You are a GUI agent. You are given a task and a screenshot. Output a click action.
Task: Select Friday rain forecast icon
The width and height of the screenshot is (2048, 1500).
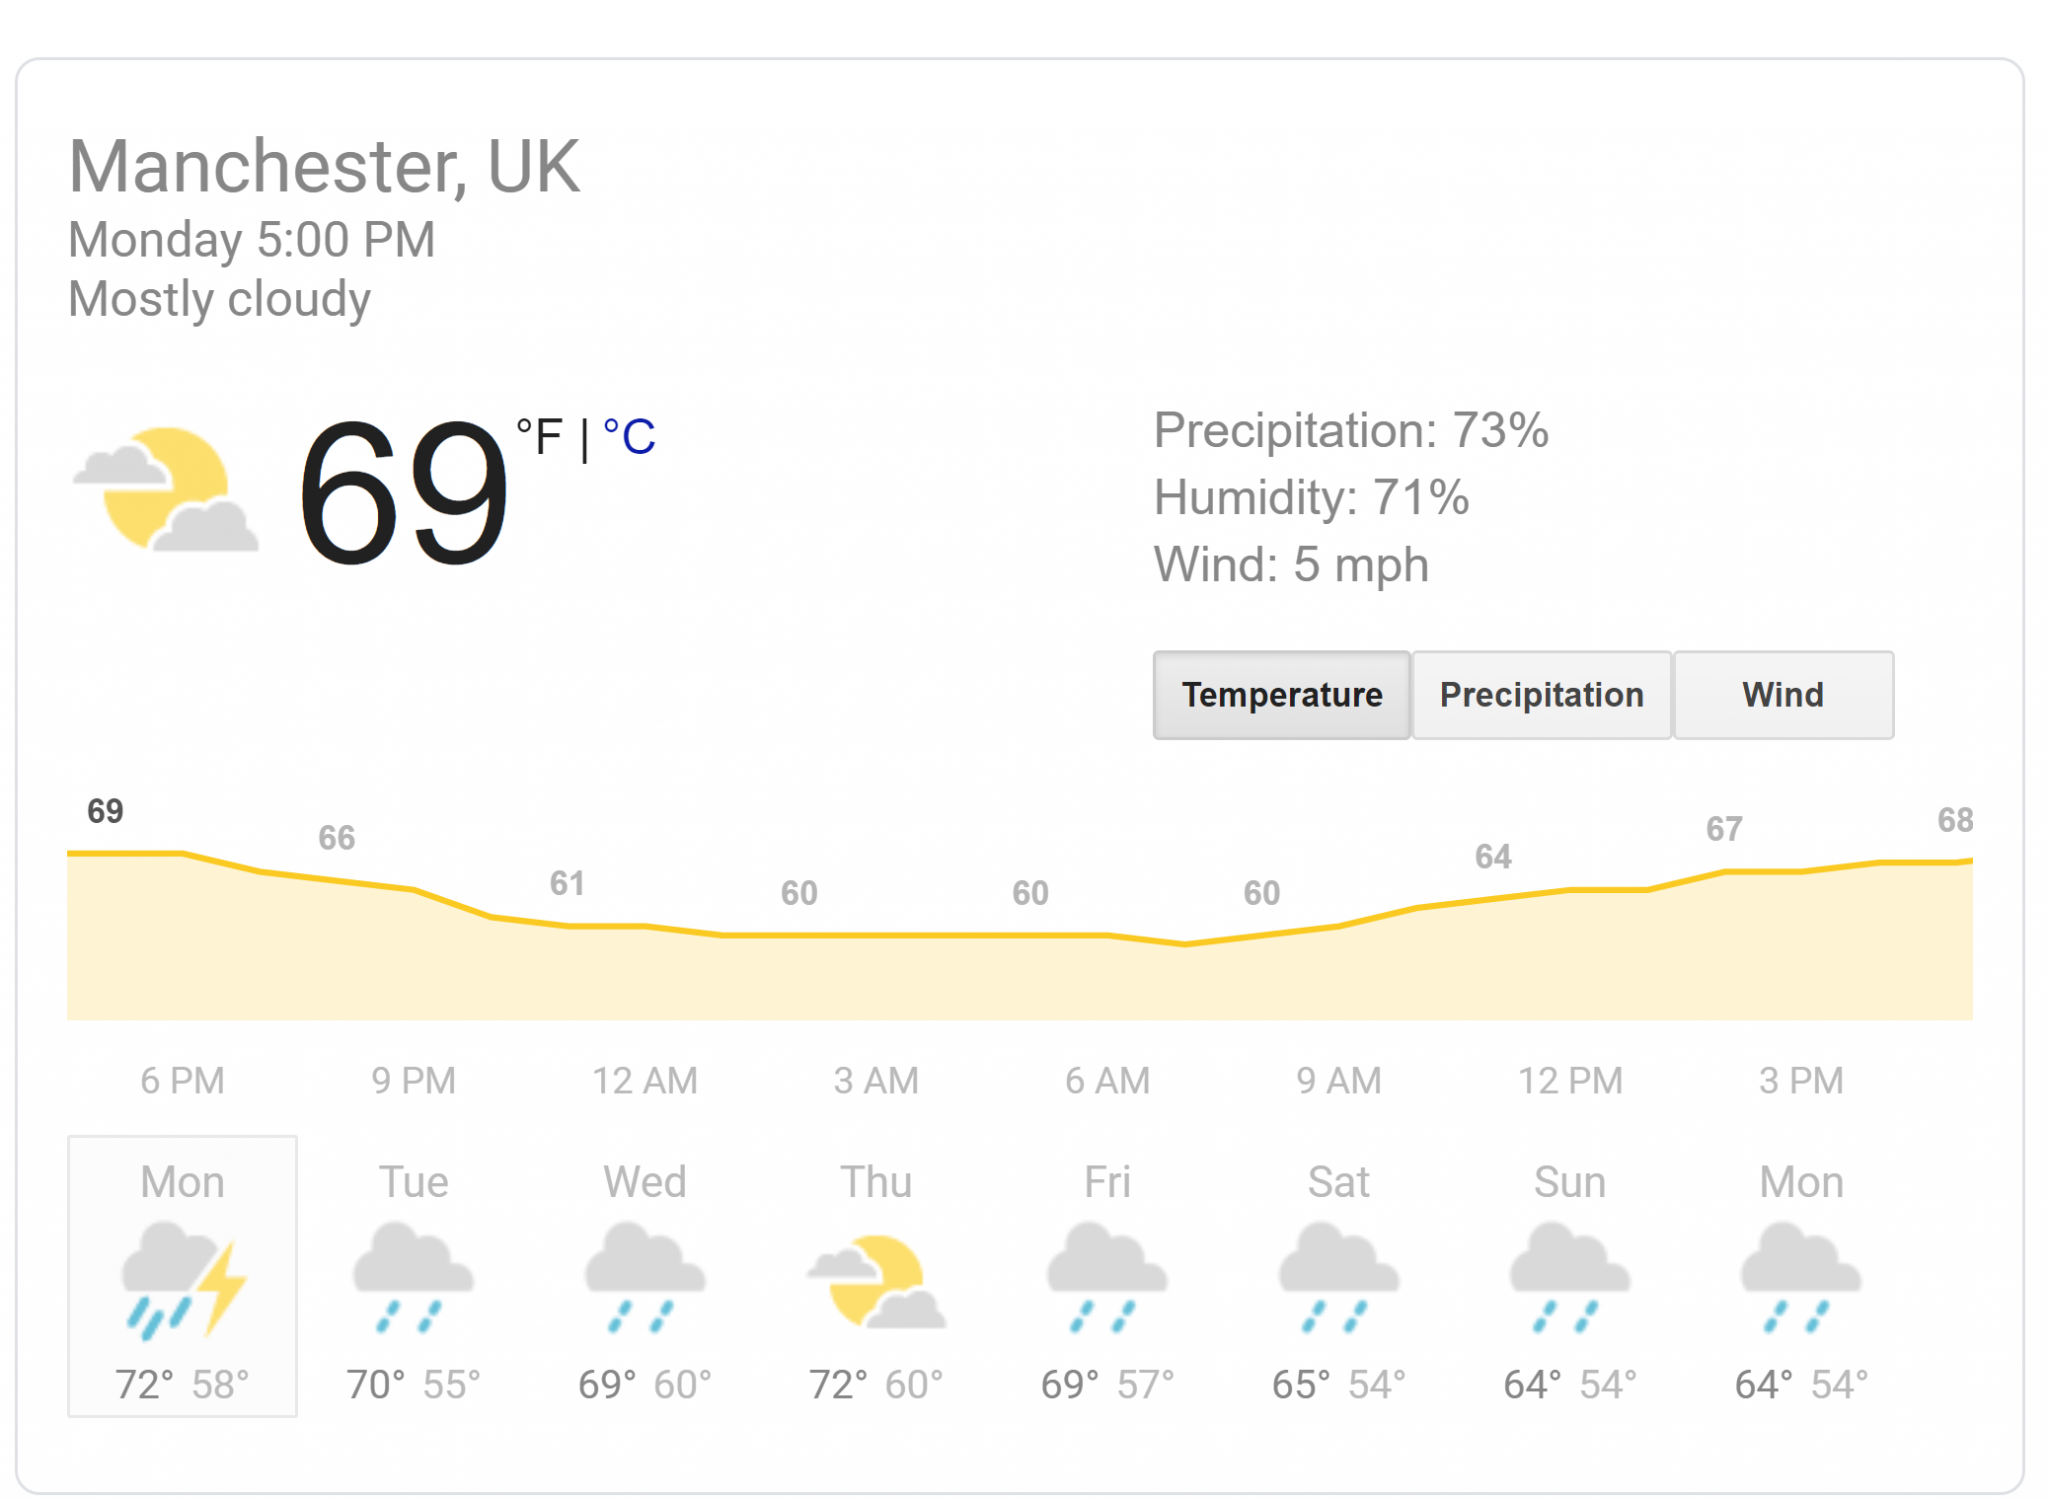[1107, 1277]
